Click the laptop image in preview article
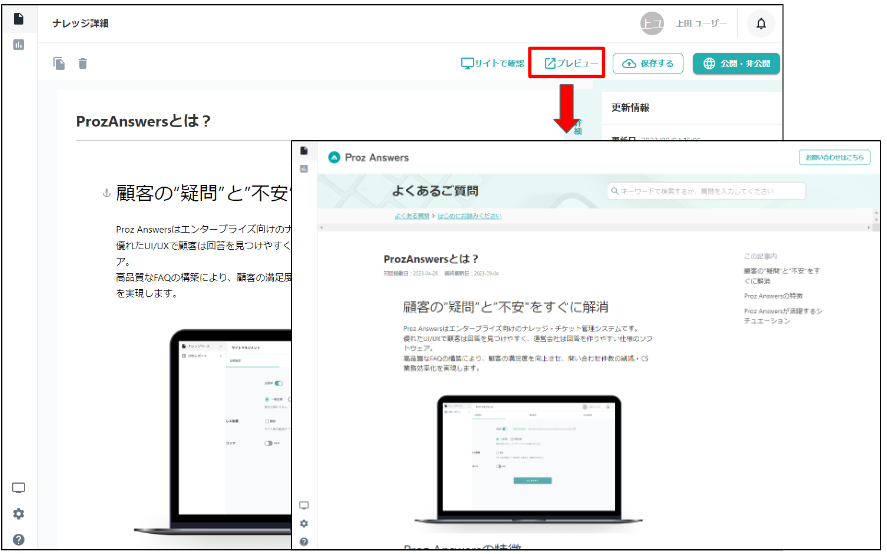This screenshot has height=554, width=887. pos(528,459)
